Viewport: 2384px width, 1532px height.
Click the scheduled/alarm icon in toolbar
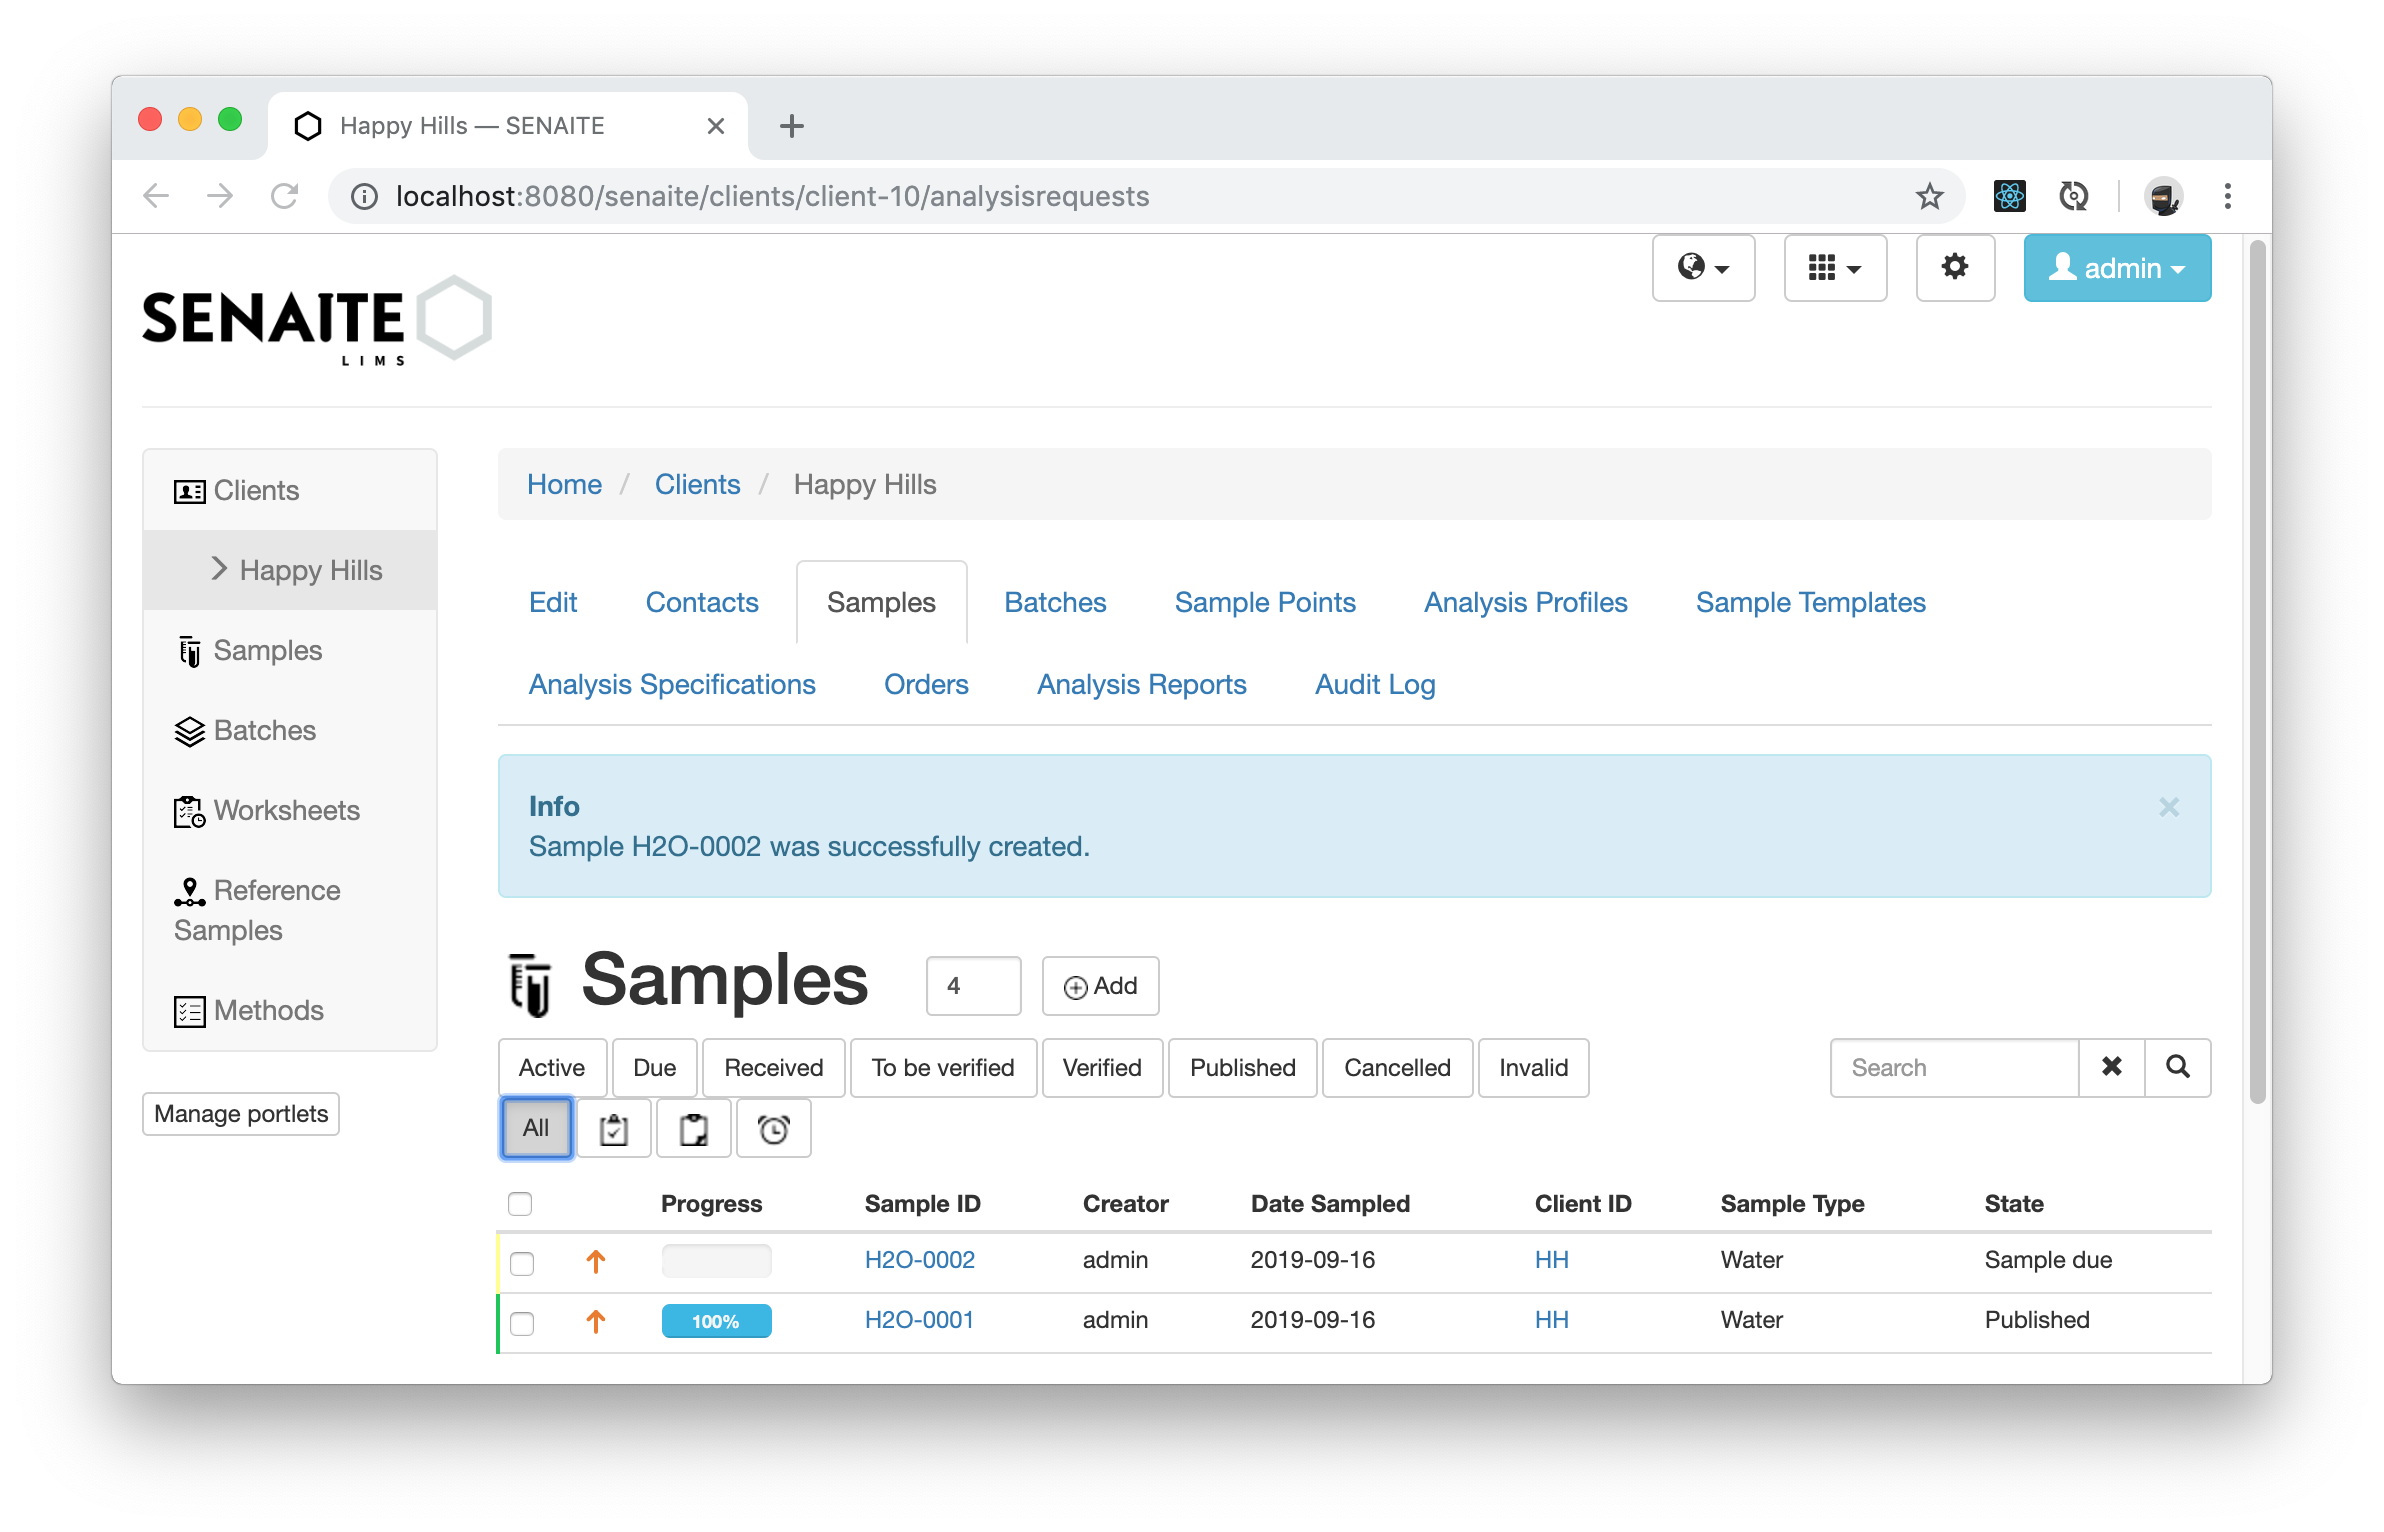[x=775, y=1129]
